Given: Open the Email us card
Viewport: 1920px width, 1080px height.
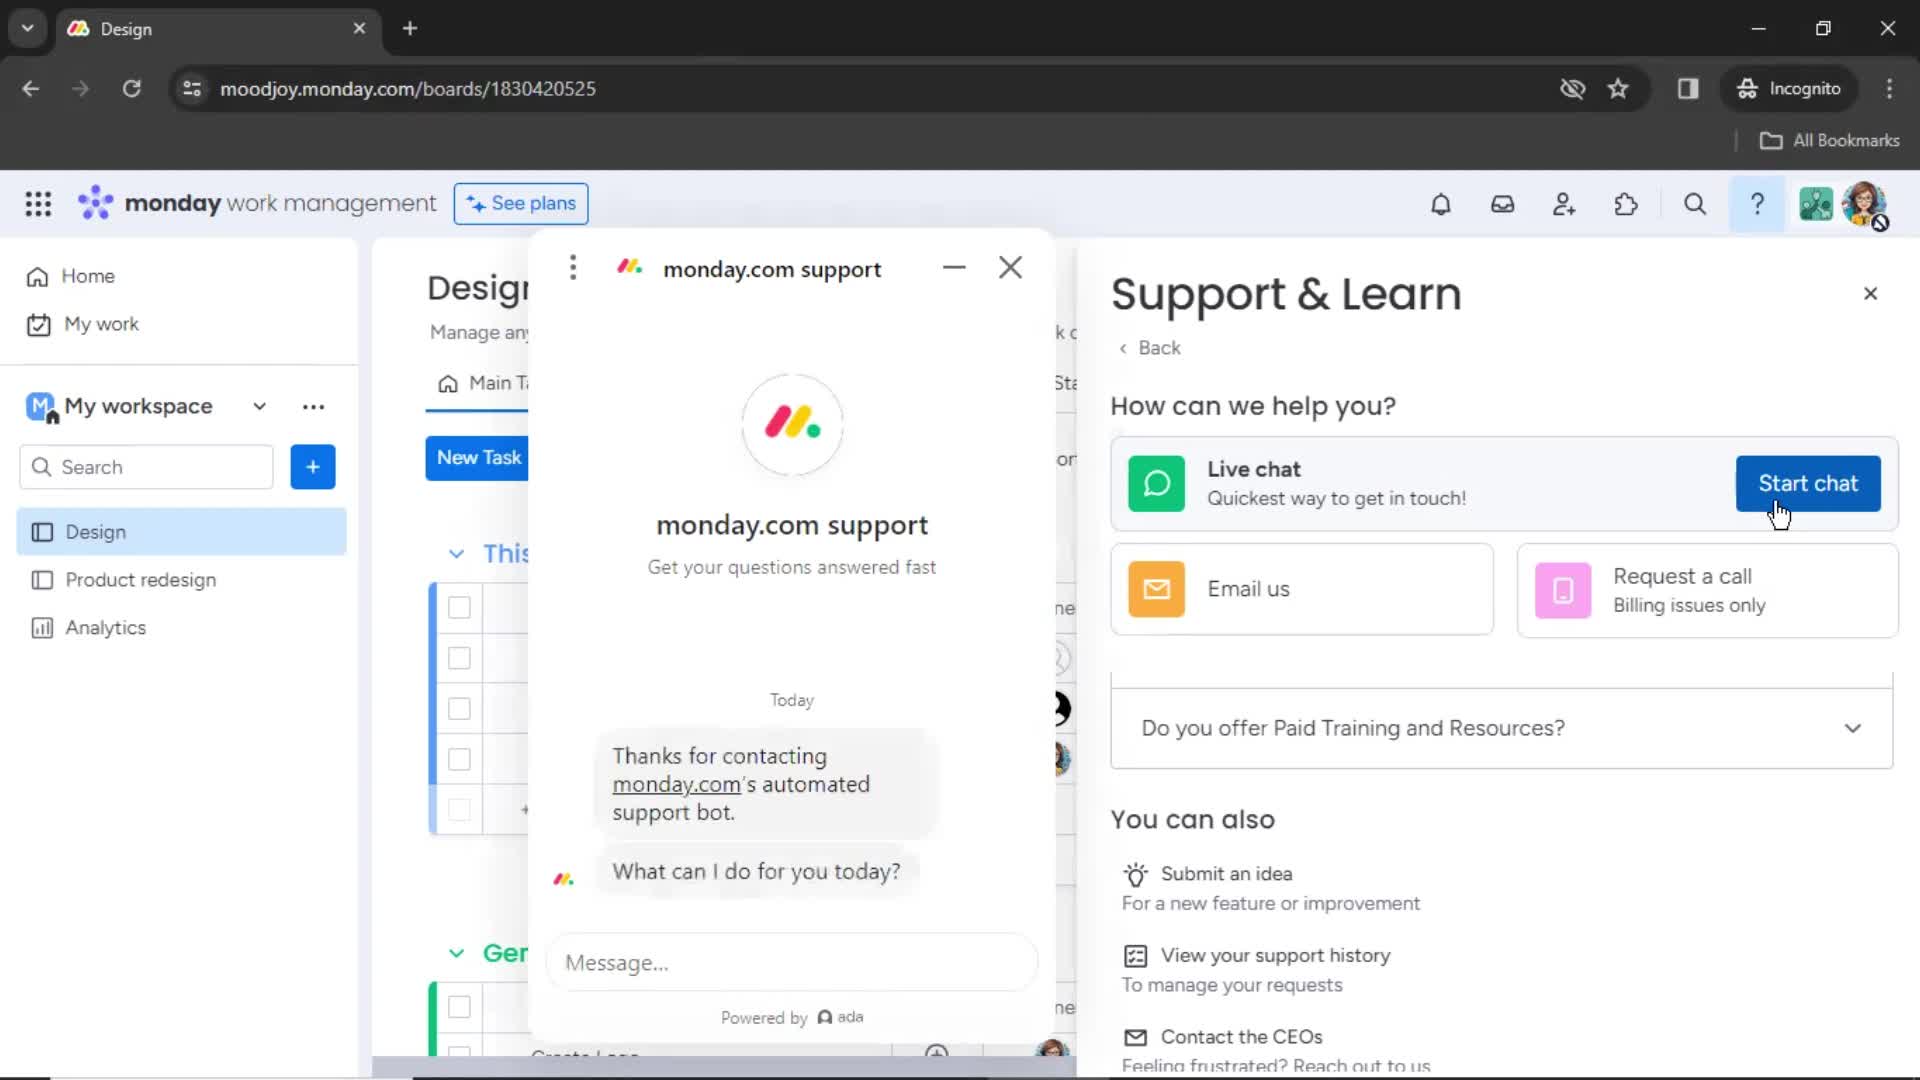Looking at the screenshot, I should tap(1301, 589).
